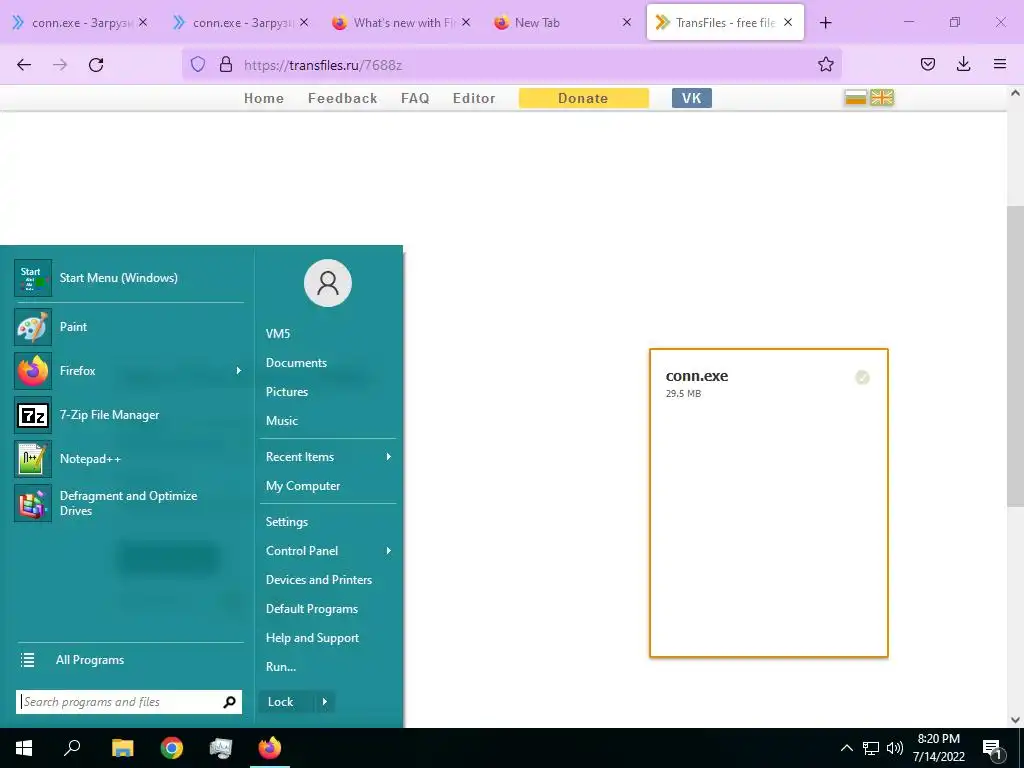Click the Windows Start button on the taskbar
Image resolution: width=1024 pixels, height=768 pixels.
(x=24, y=748)
